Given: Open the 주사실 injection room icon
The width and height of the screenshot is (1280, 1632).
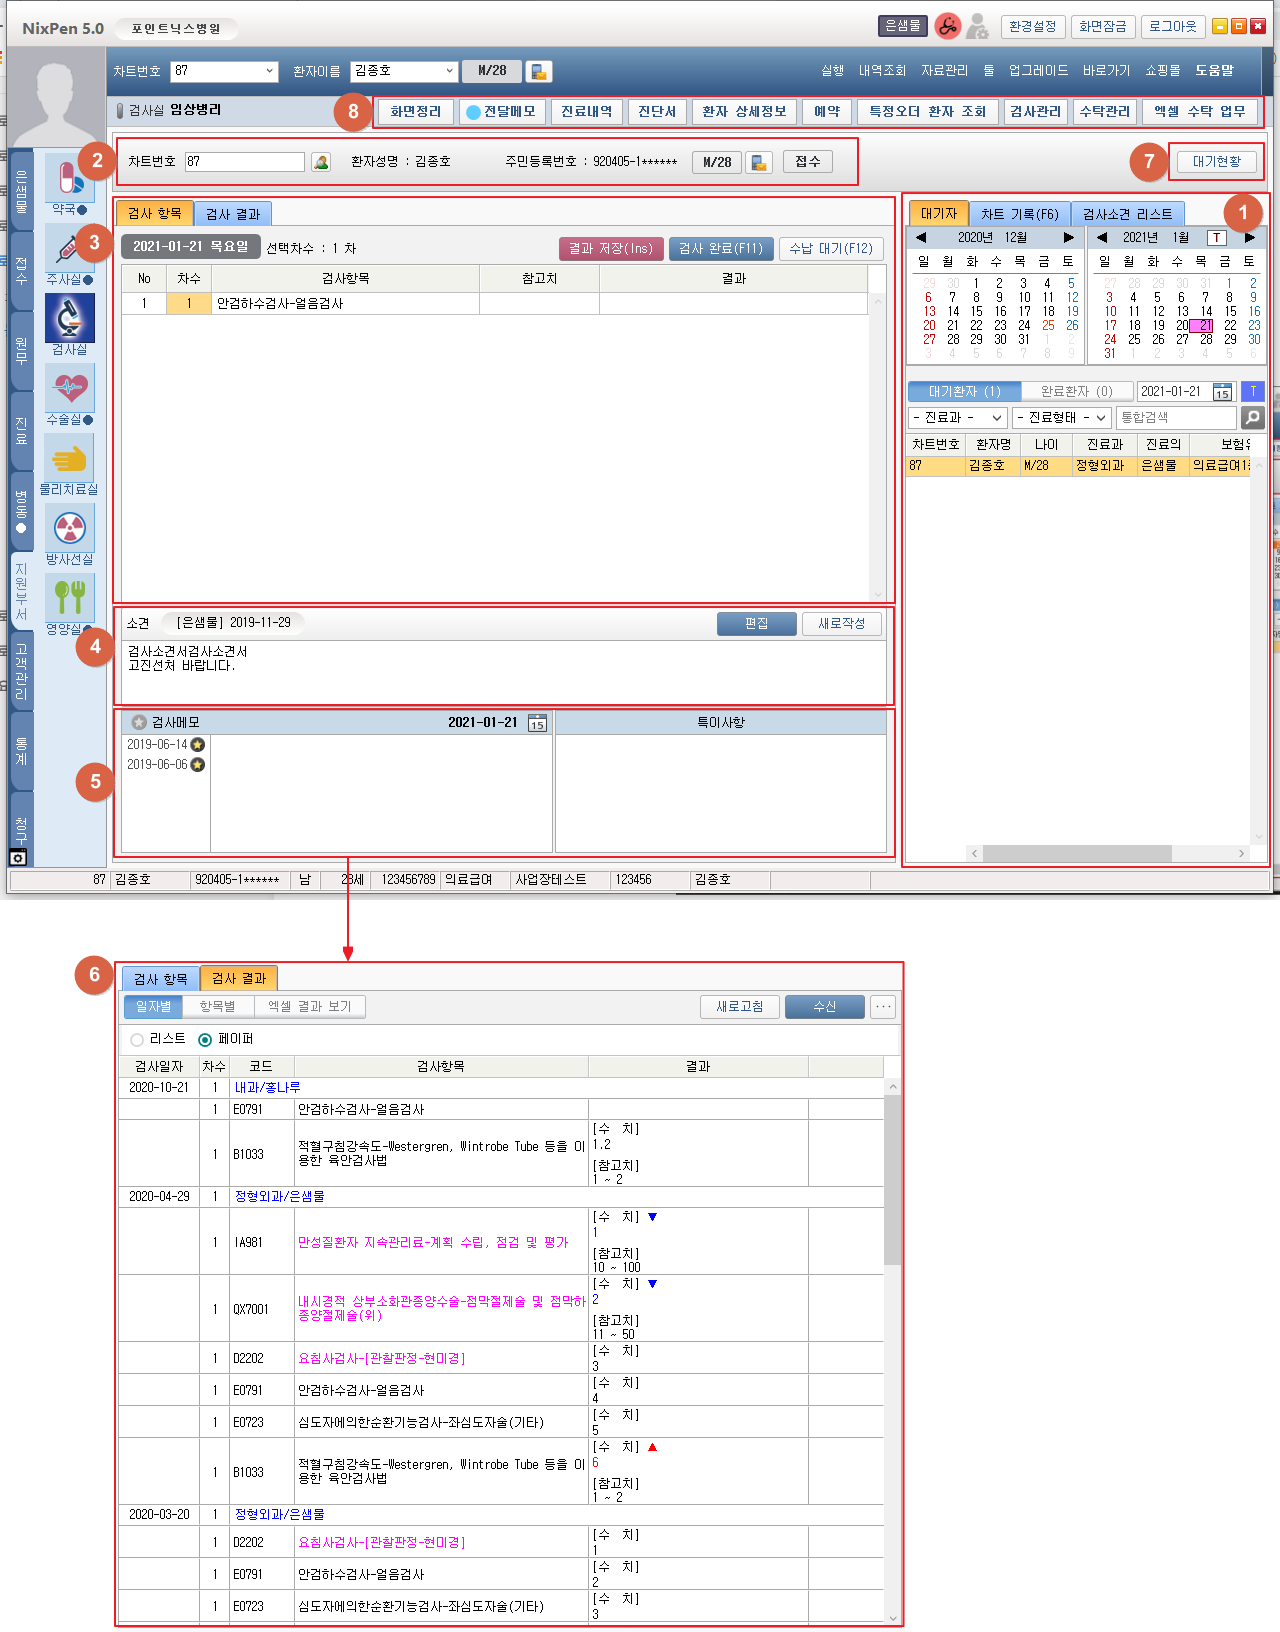Looking at the screenshot, I should 69,249.
